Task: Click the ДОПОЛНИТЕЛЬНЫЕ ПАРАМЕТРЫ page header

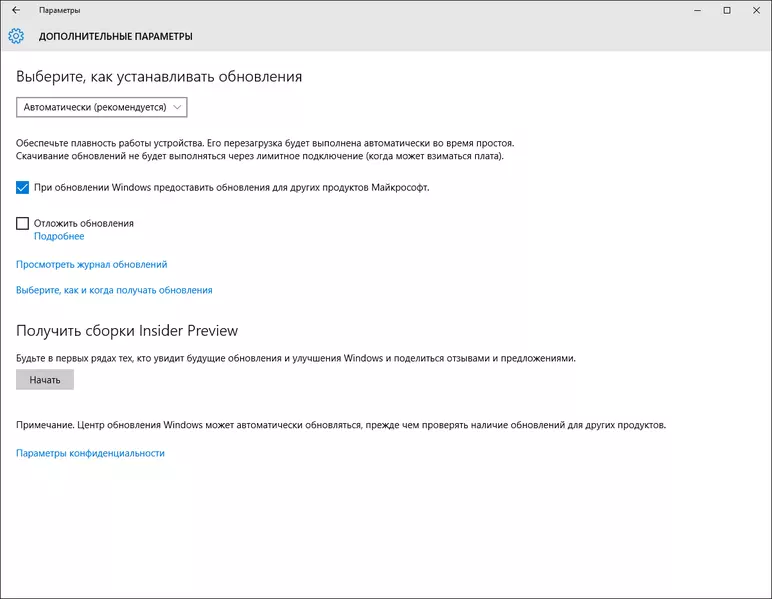Action: 115,36
